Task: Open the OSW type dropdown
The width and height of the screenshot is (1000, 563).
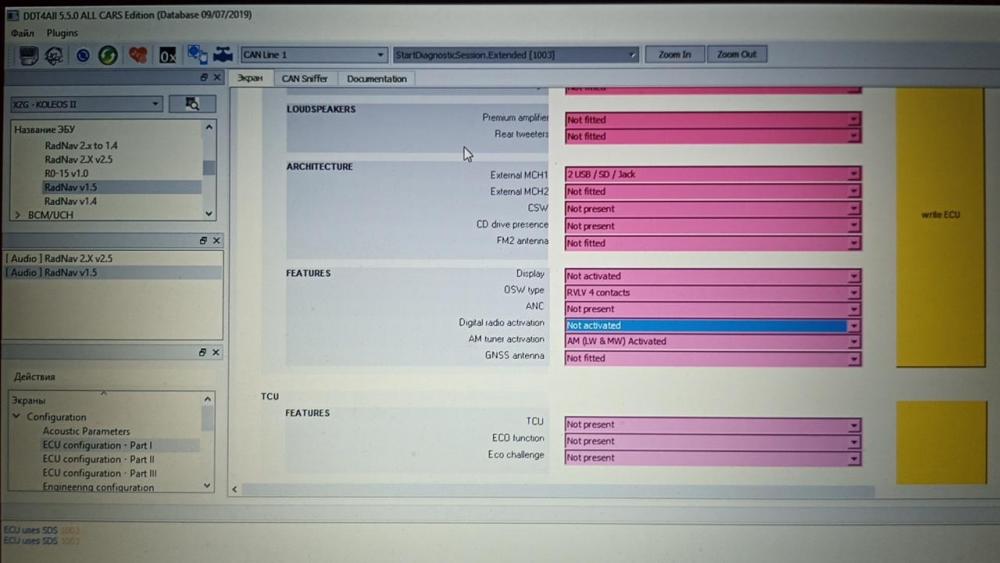Action: coord(713,293)
